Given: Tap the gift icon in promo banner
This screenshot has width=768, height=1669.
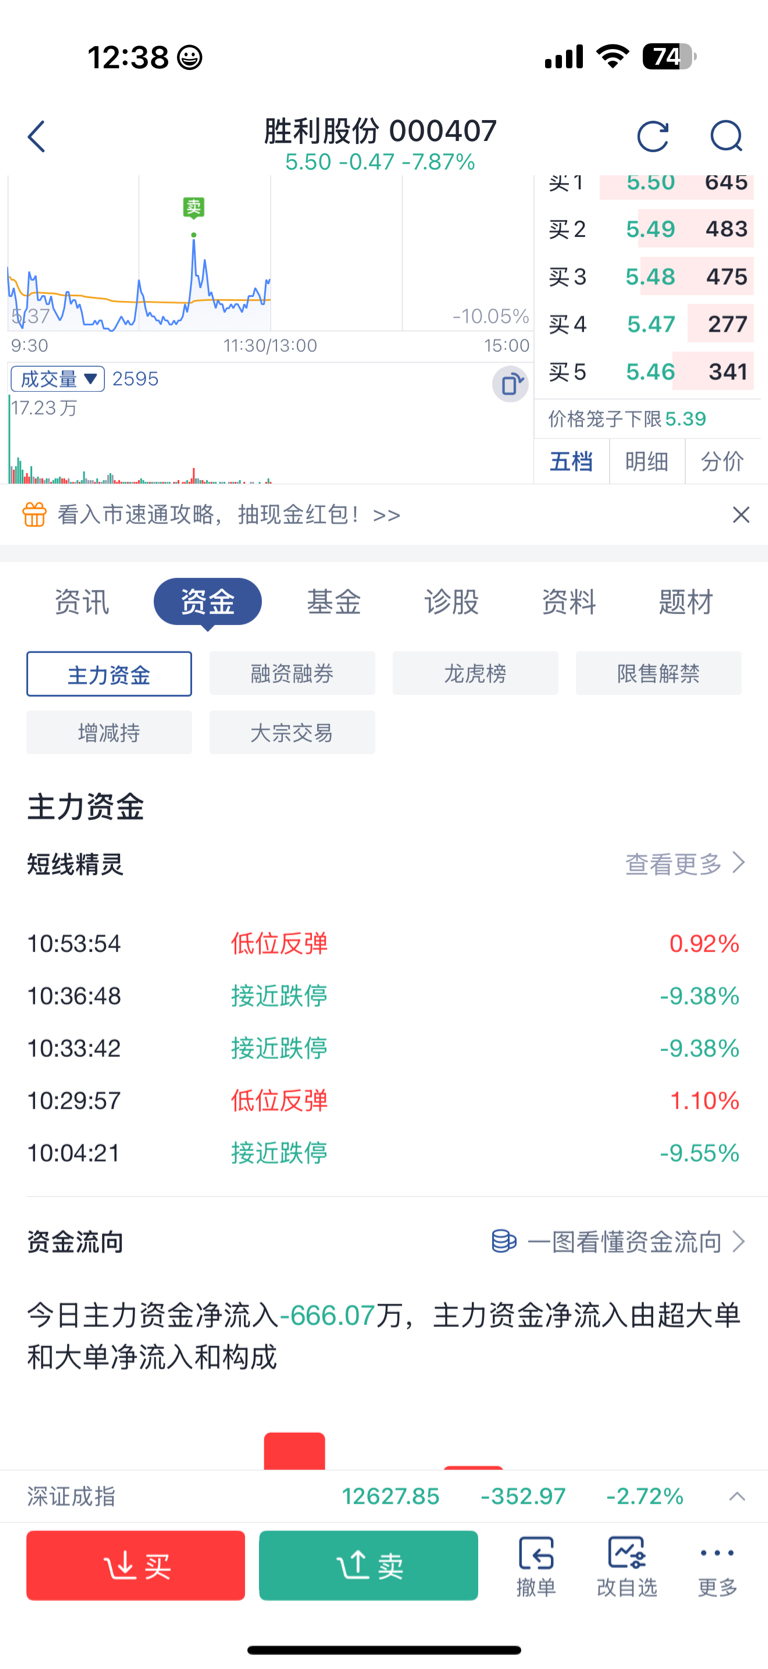Looking at the screenshot, I should point(35,515).
